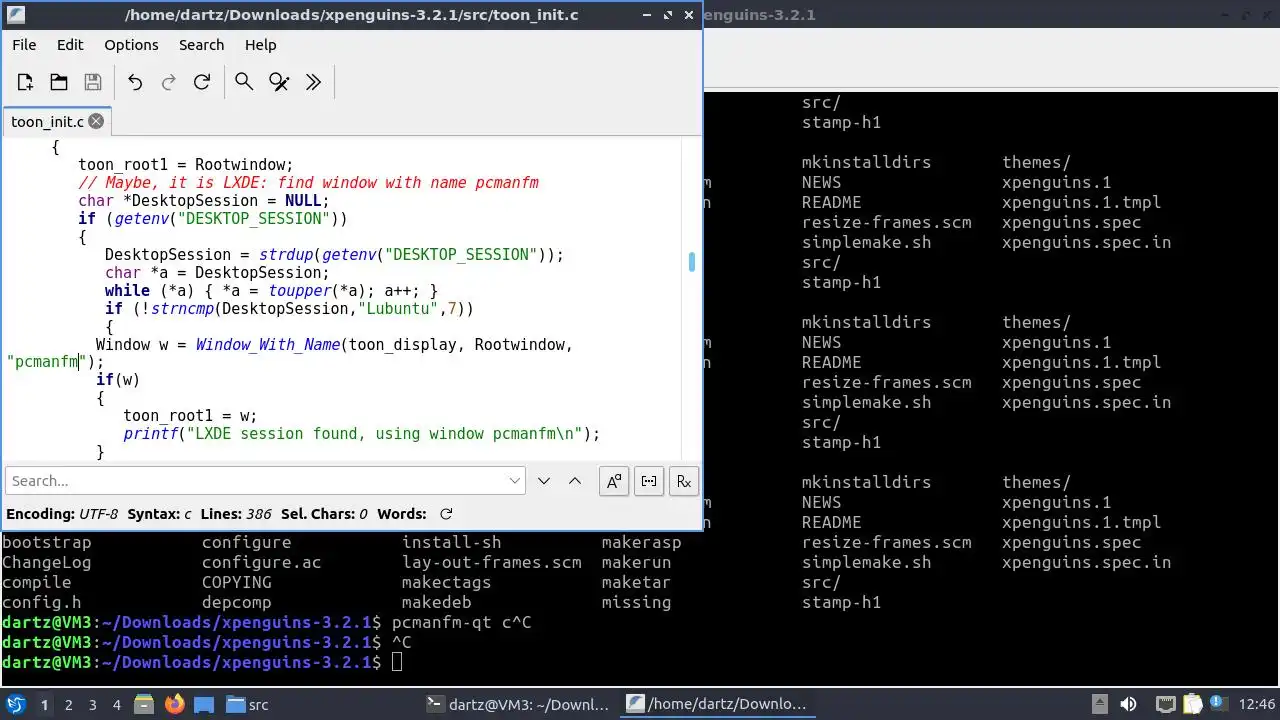Jump to line with the double-chevron icon
The height and width of the screenshot is (720, 1280).
(313, 83)
